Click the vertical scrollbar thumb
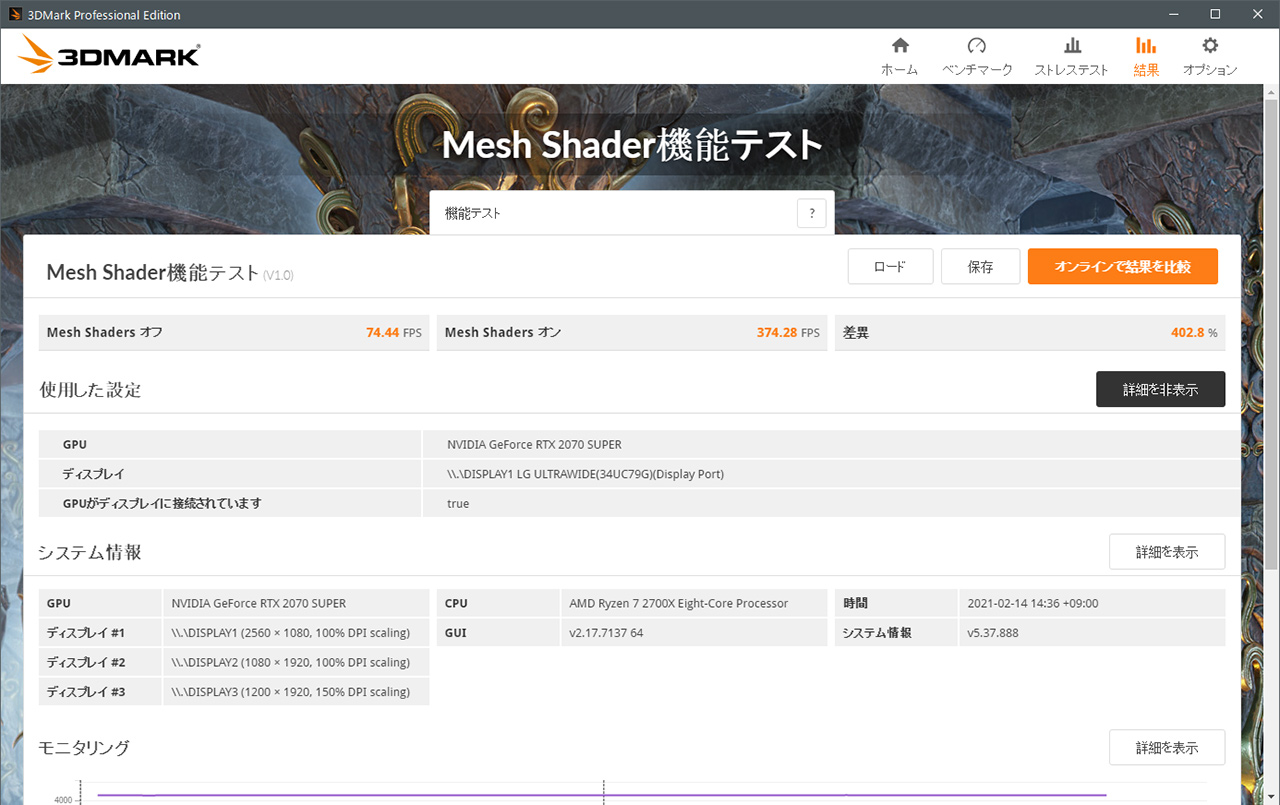 coord(1271,332)
